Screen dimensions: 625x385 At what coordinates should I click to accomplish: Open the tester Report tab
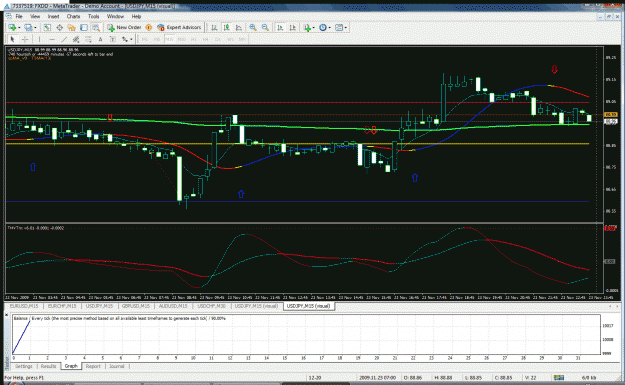(x=93, y=366)
